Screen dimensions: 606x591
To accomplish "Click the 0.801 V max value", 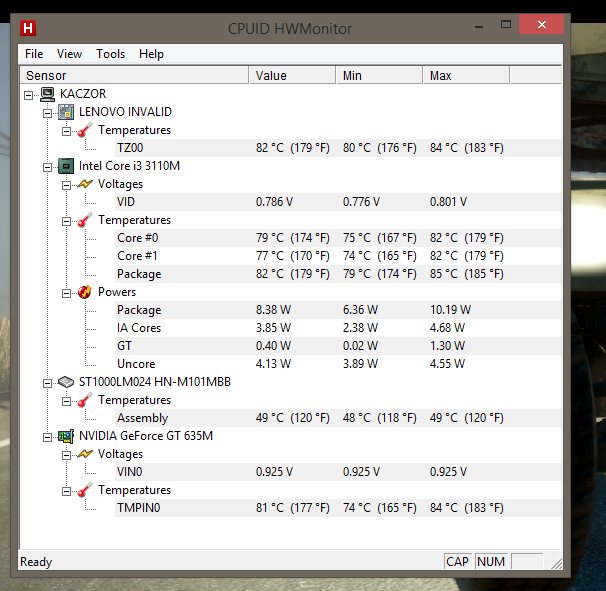I will [448, 202].
